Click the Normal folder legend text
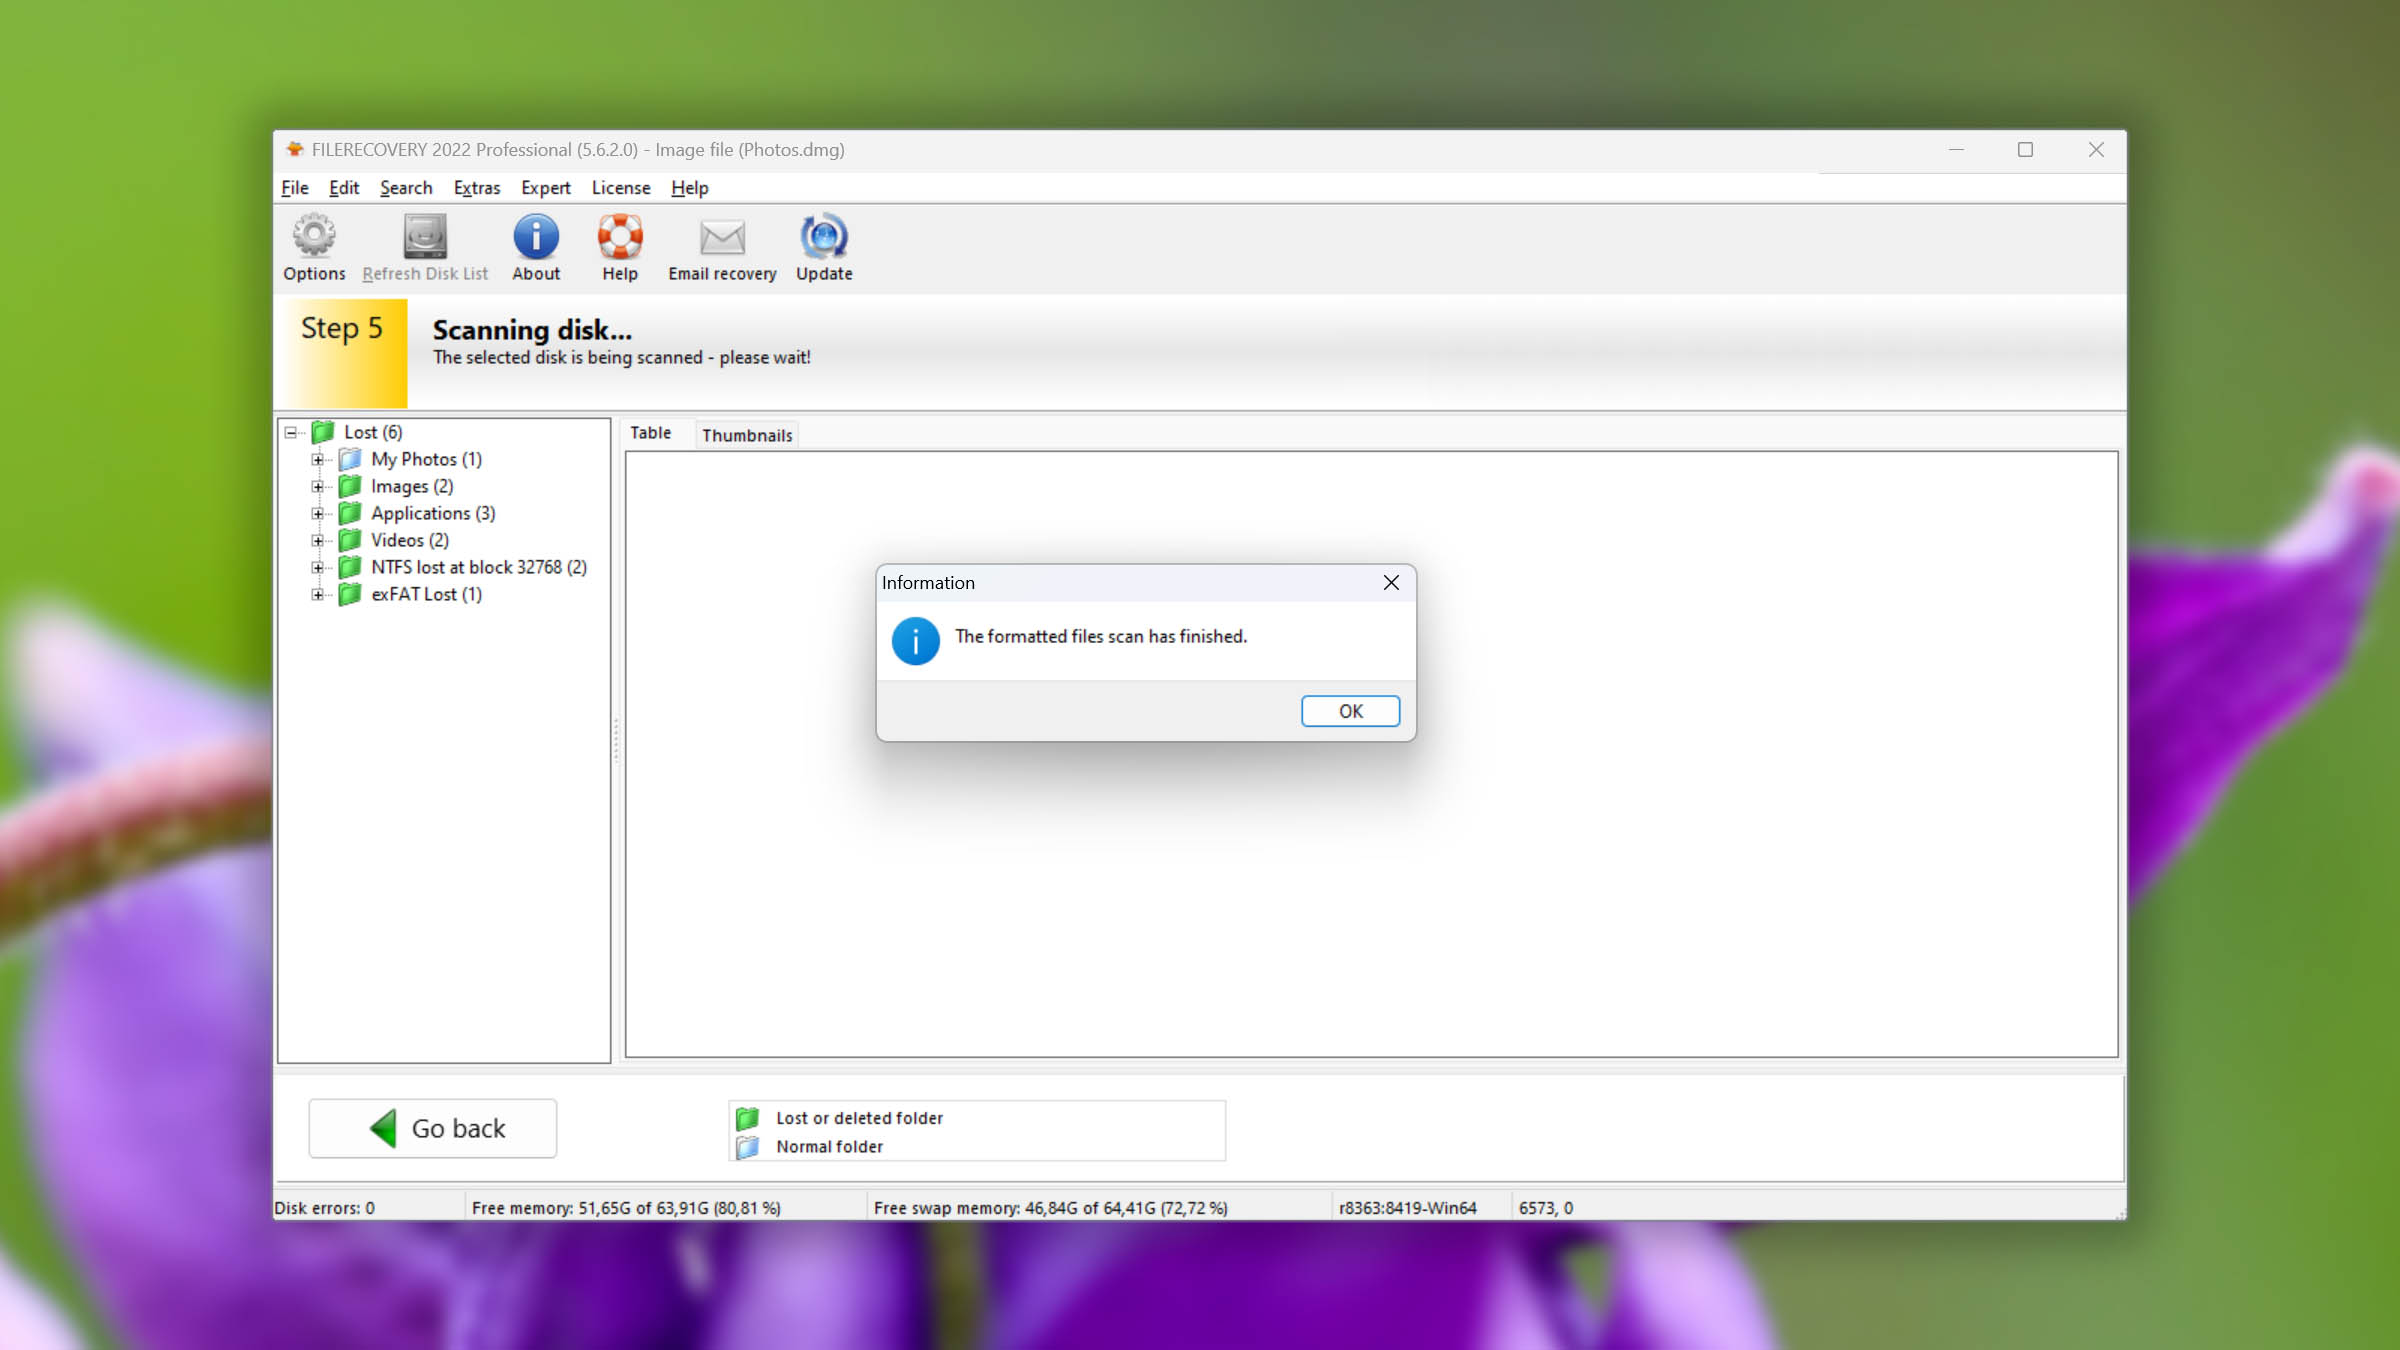Viewport: 2400px width, 1350px height. tap(829, 1146)
